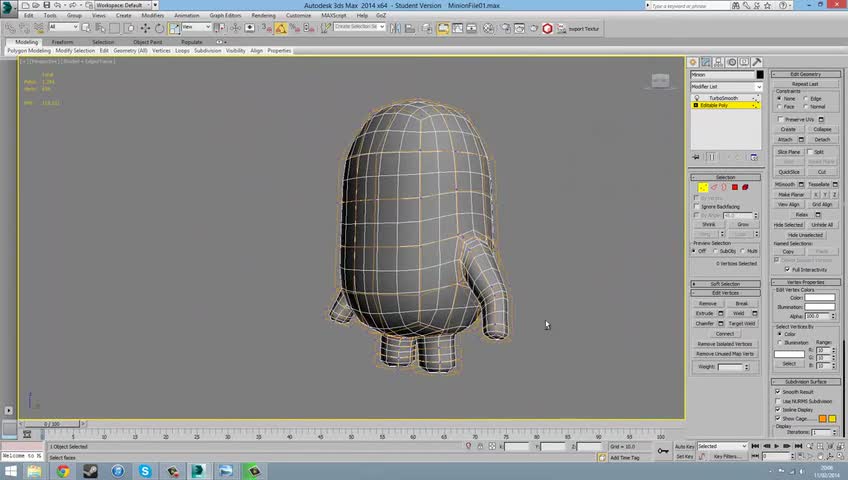The height and width of the screenshot is (480, 848).
Task: Click the Pin Stack icon
Action: 696,157
